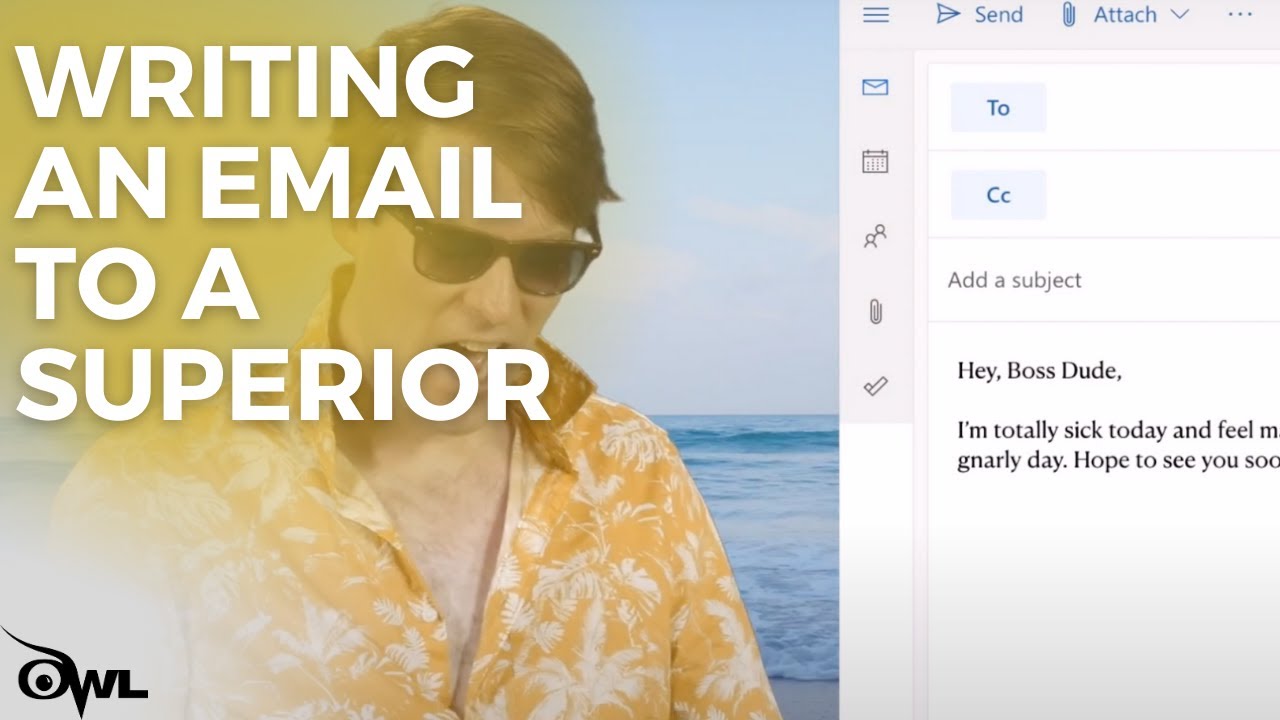Click the 'Hey, Boss Dude,' greeting line
The width and height of the screenshot is (1280, 720).
click(x=1039, y=372)
